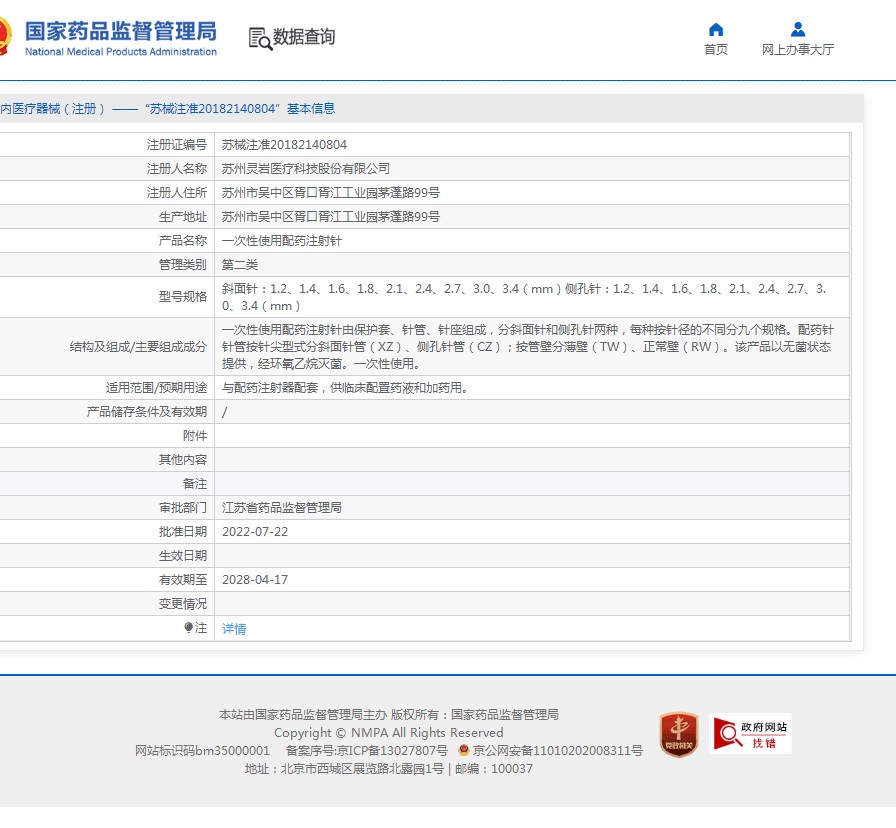The height and width of the screenshot is (828, 896).
Task: Select the 苏械注准20182140804 registration number cell
Action: coord(284,145)
